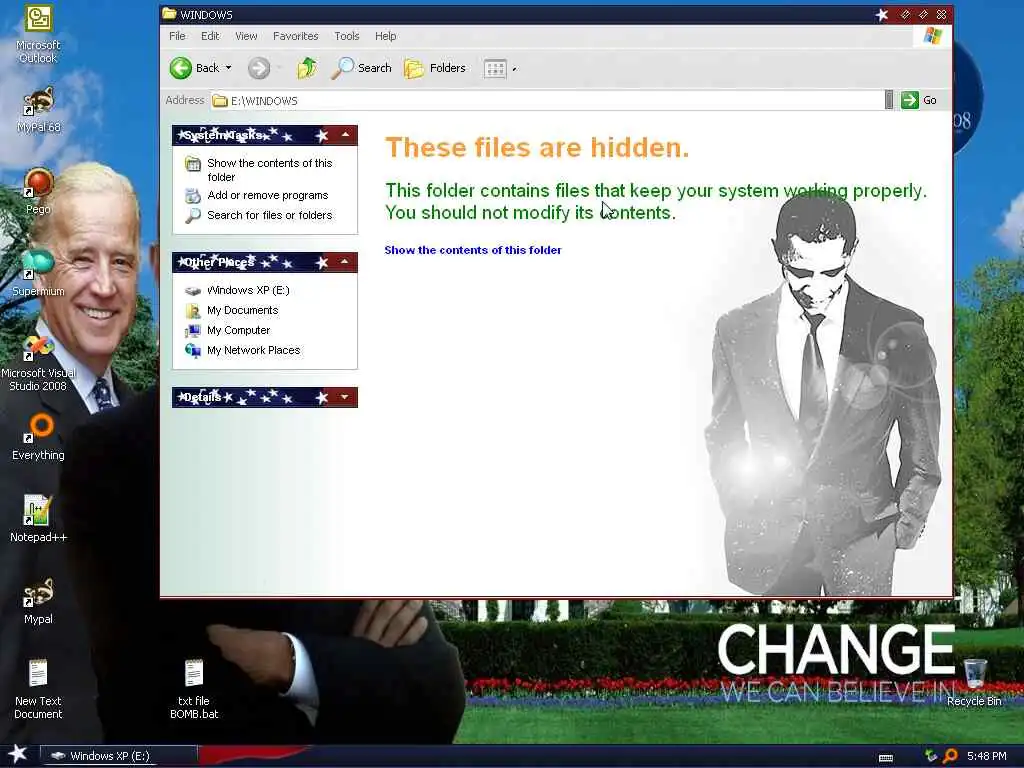The image size is (1024, 768).
Task: Click 'Add or remove programs' task
Action: pyautogui.click(x=268, y=195)
